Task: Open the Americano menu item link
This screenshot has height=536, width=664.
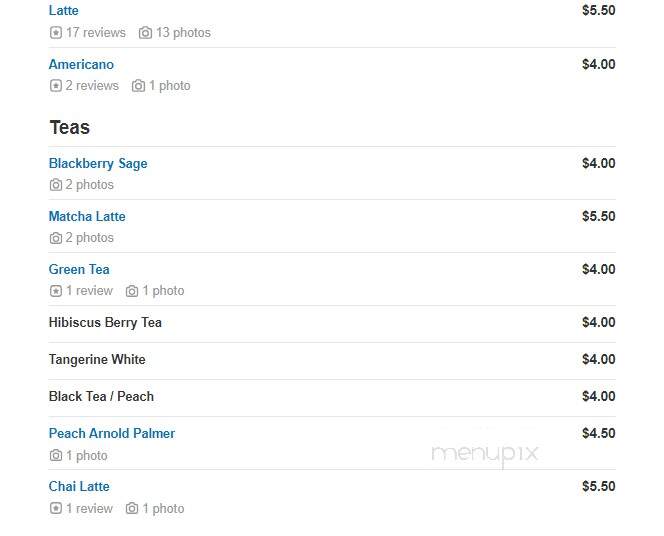Action: coord(81,64)
